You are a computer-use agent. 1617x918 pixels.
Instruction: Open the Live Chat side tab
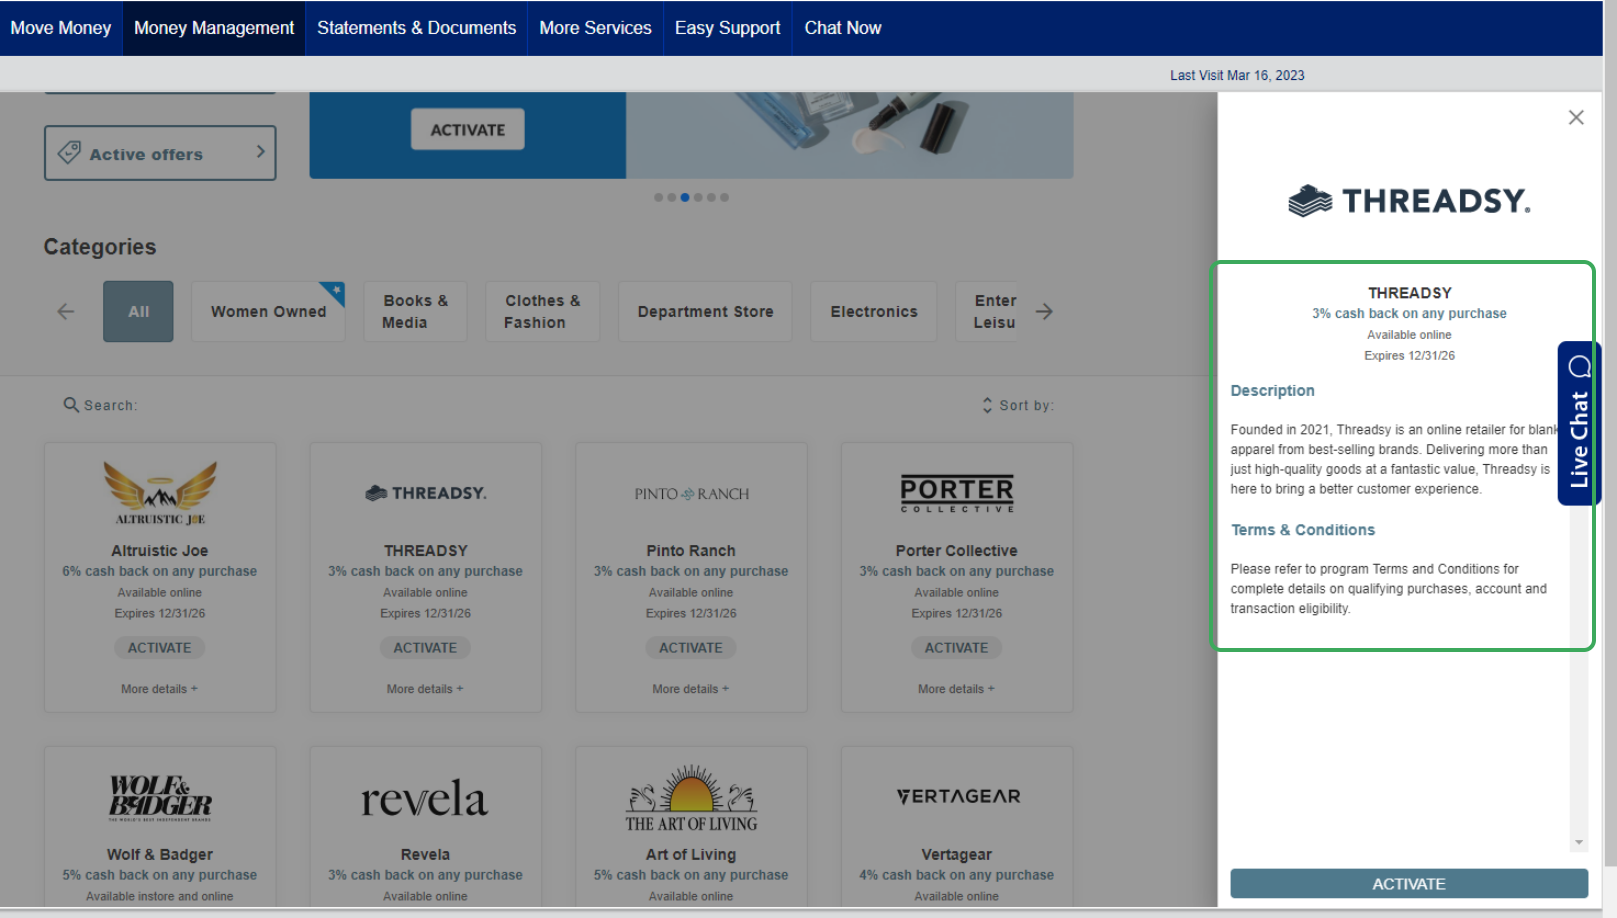pos(1579,423)
